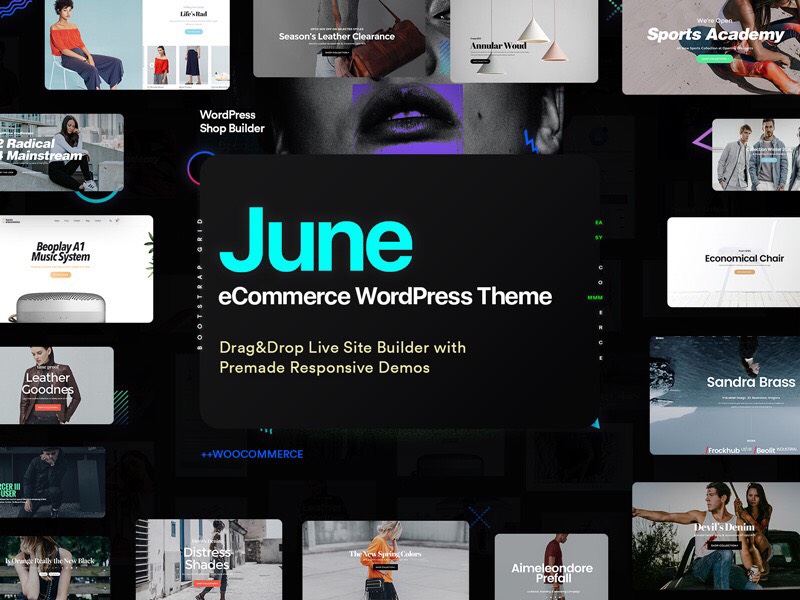Viewport: 800px width, 600px height.
Task: Click the large June title
Action: tap(315, 240)
